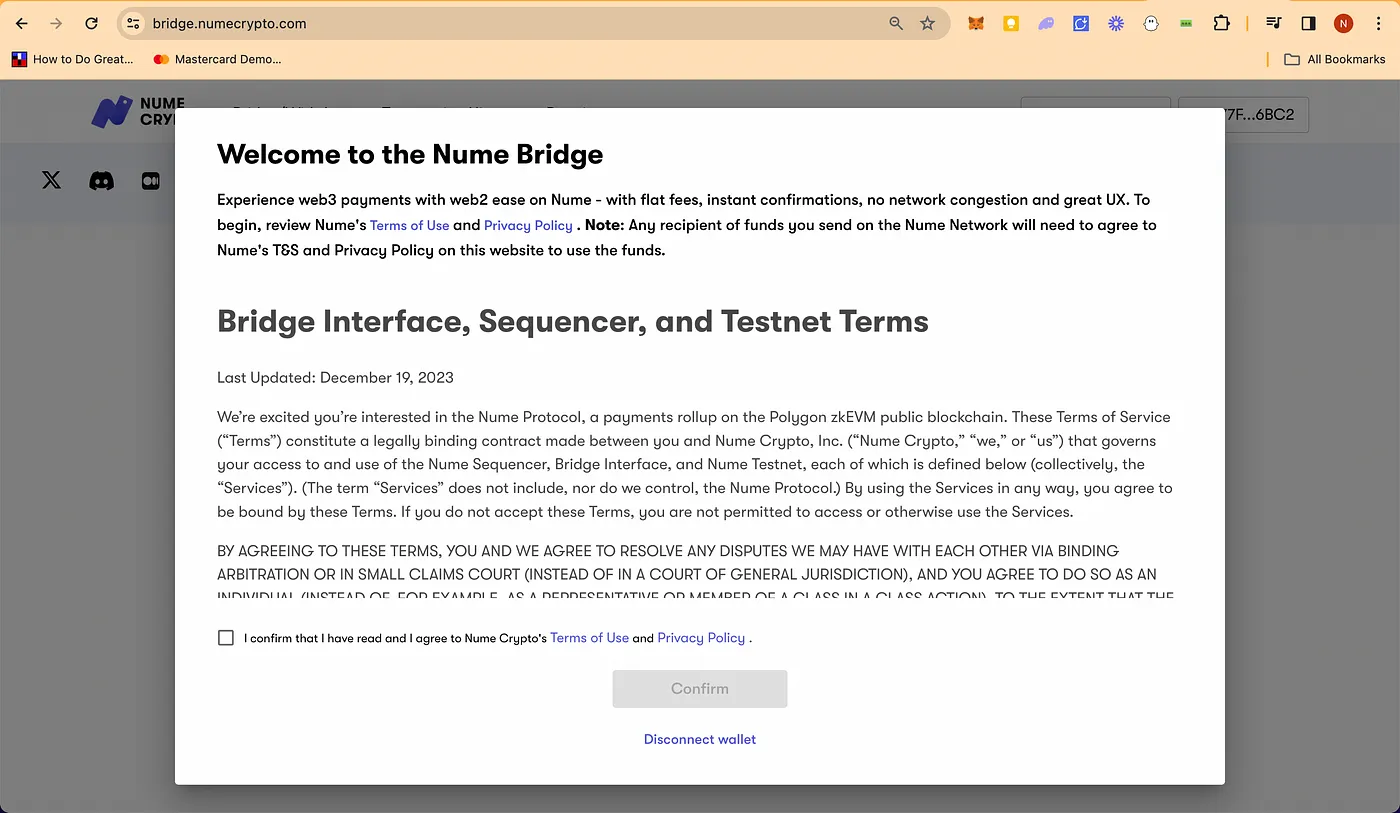The height and width of the screenshot is (813, 1400).
Task: Open the media control music icon
Action: point(1274,23)
